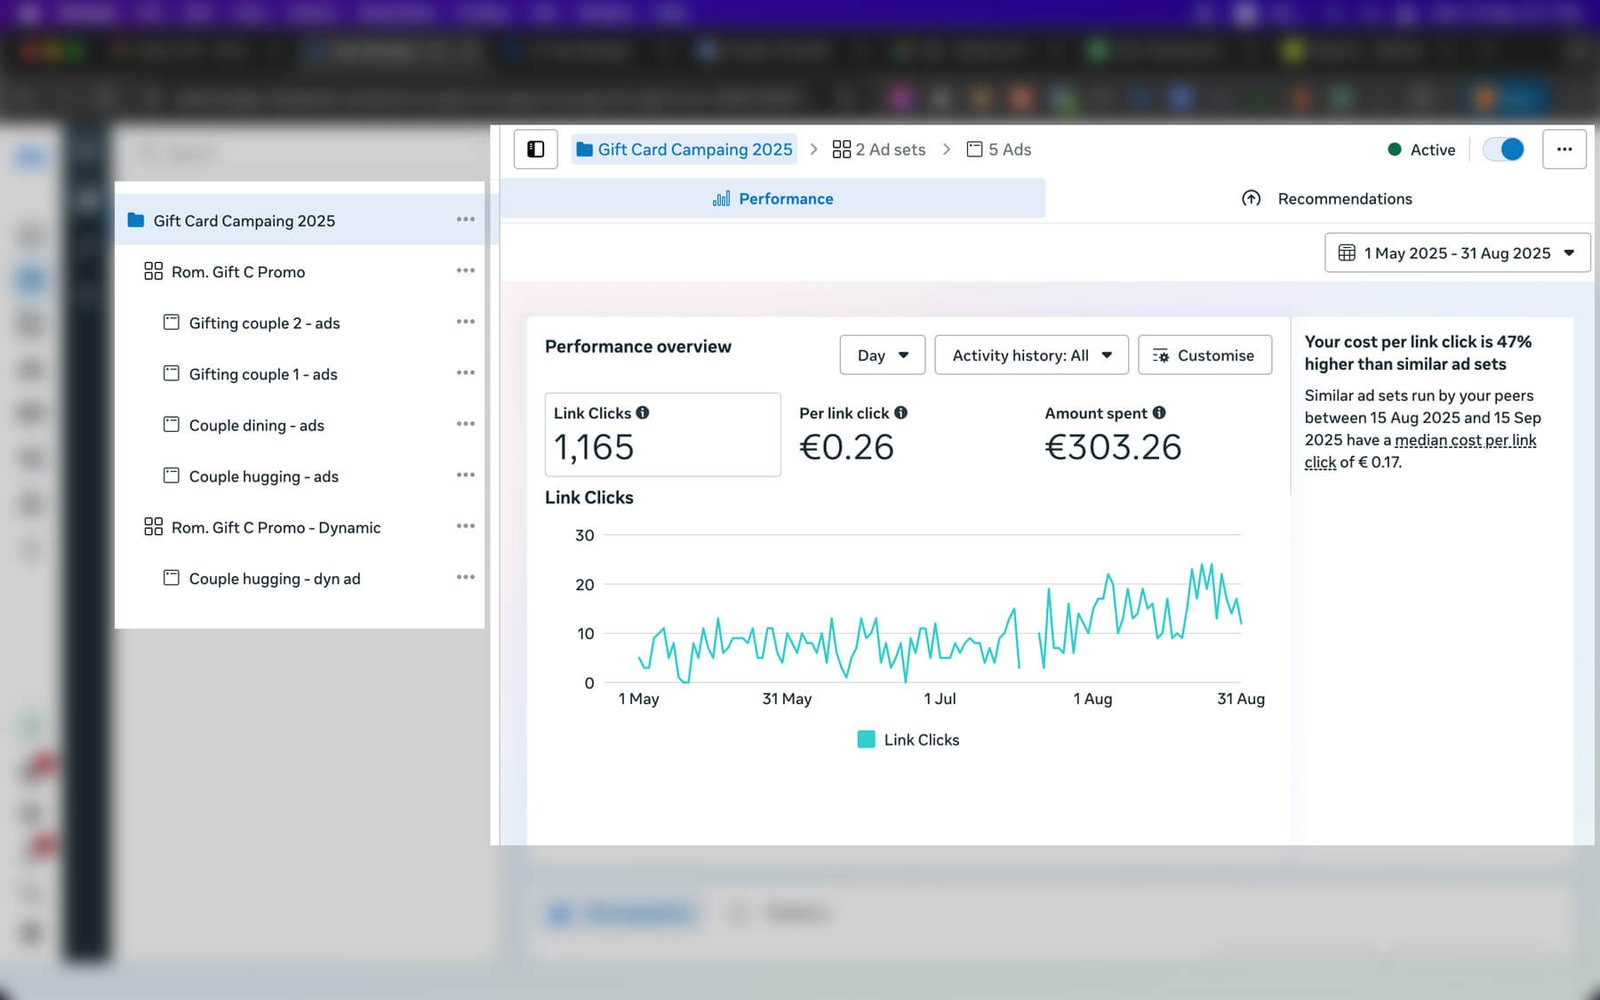The image size is (1600, 1000).
Task: Click the Link Clicks legend colour swatch
Action: 866,740
